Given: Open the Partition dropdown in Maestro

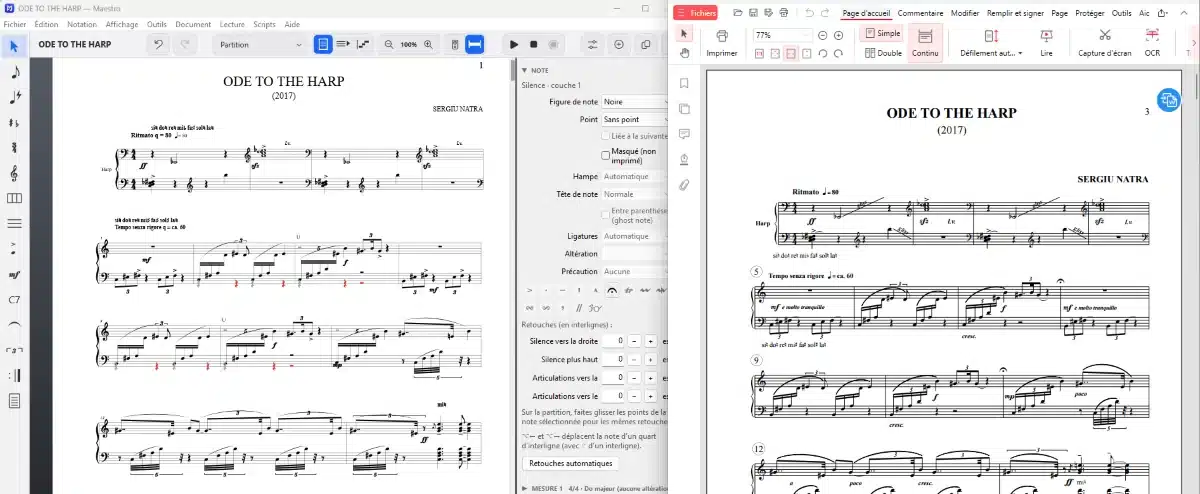Looking at the screenshot, I should 261,44.
